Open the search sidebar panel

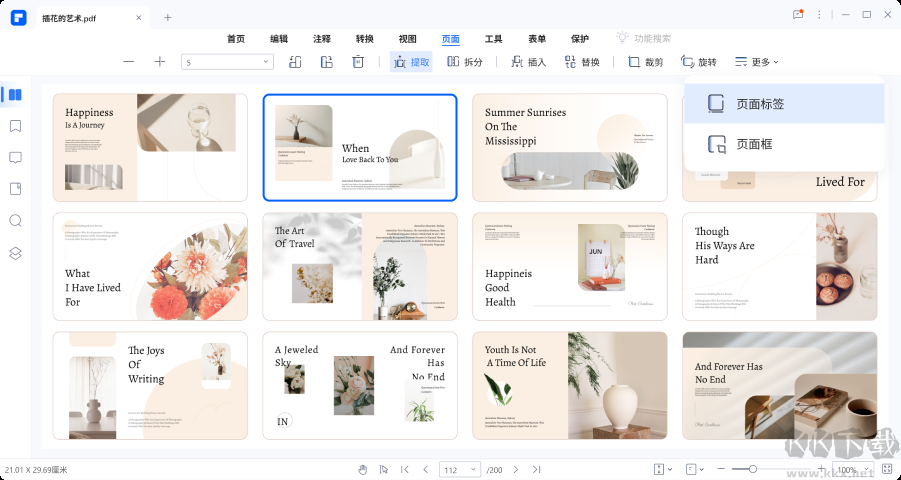pyautogui.click(x=16, y=221)
